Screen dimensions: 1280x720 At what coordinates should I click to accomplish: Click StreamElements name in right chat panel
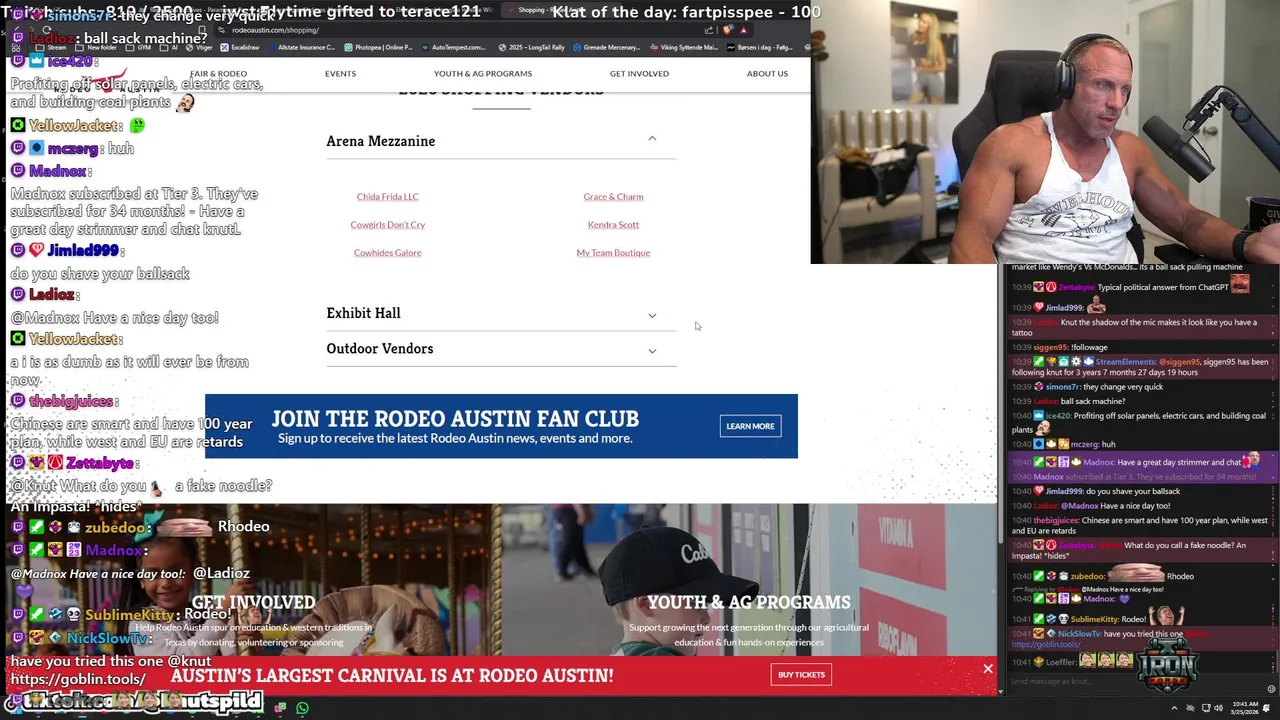tap(1124, 361)
